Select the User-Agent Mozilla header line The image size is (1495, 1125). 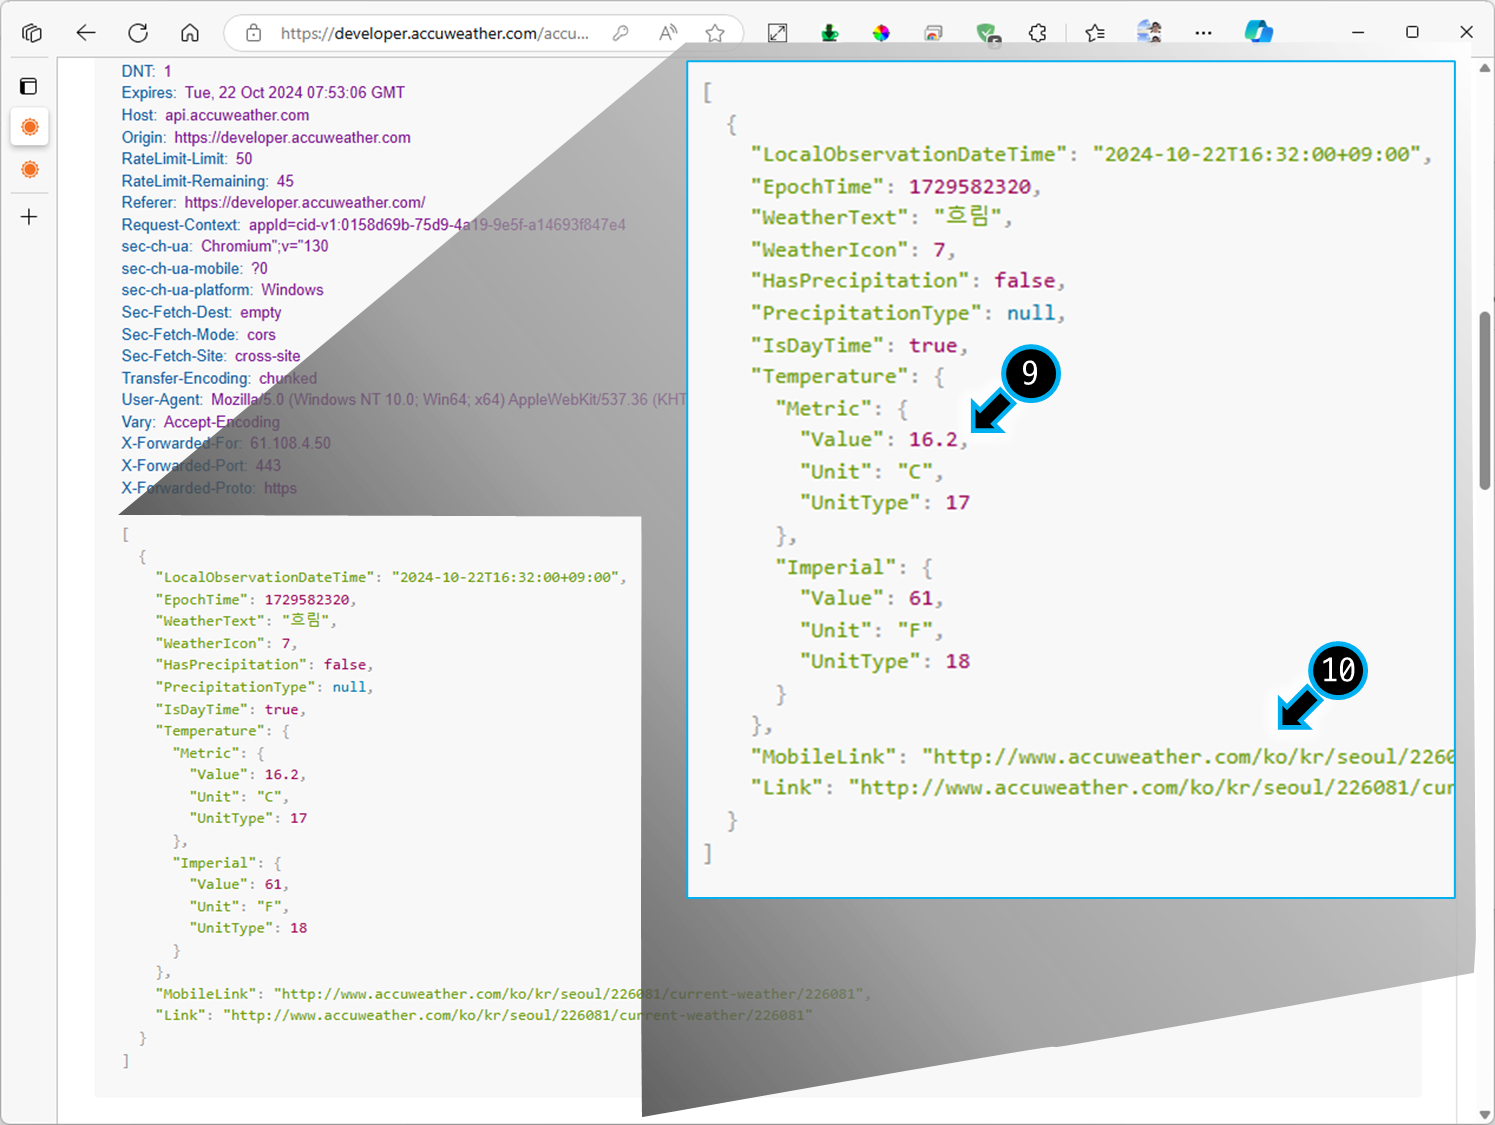pyautogui.click(x=404, y=400)
